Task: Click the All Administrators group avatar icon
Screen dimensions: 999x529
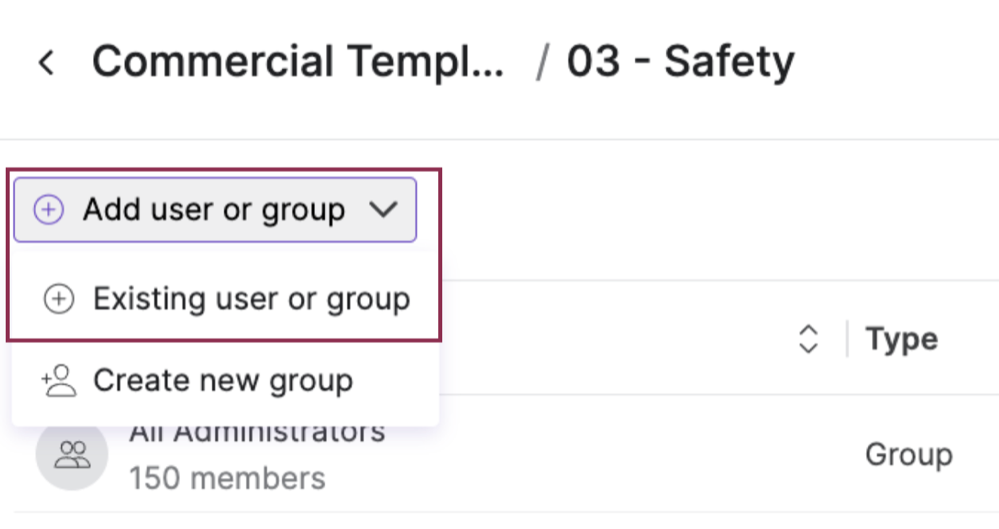Action: (71, 454)
